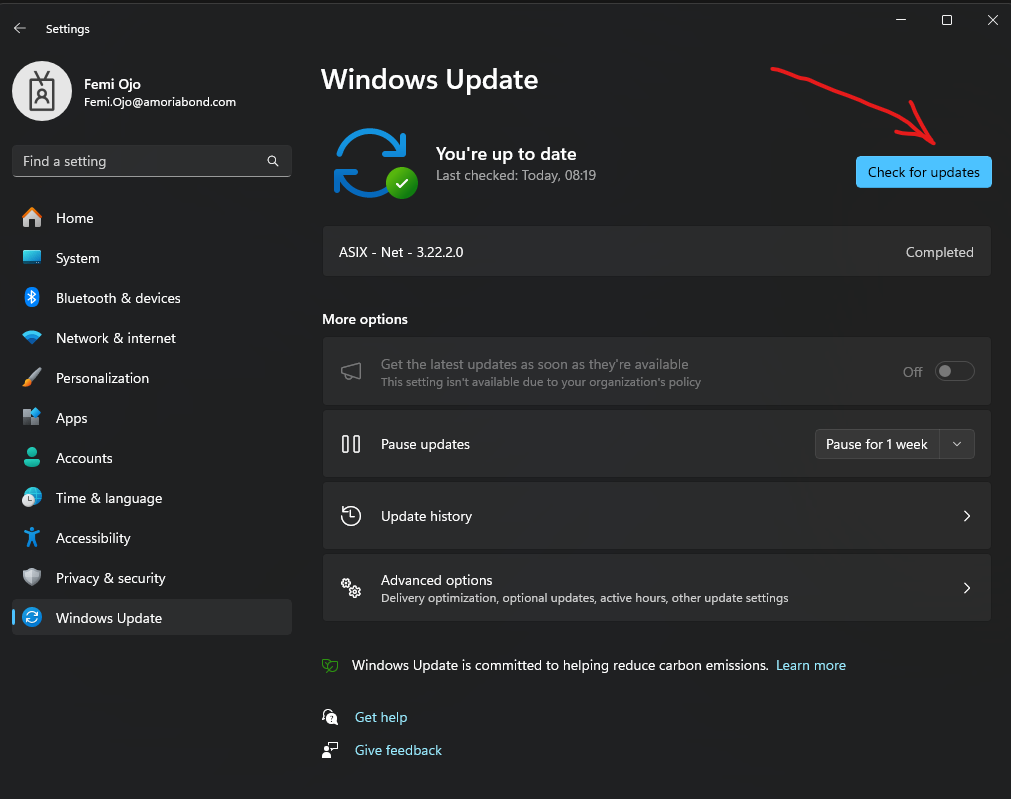Focus the Find a setting search box

tap(152, 161)
